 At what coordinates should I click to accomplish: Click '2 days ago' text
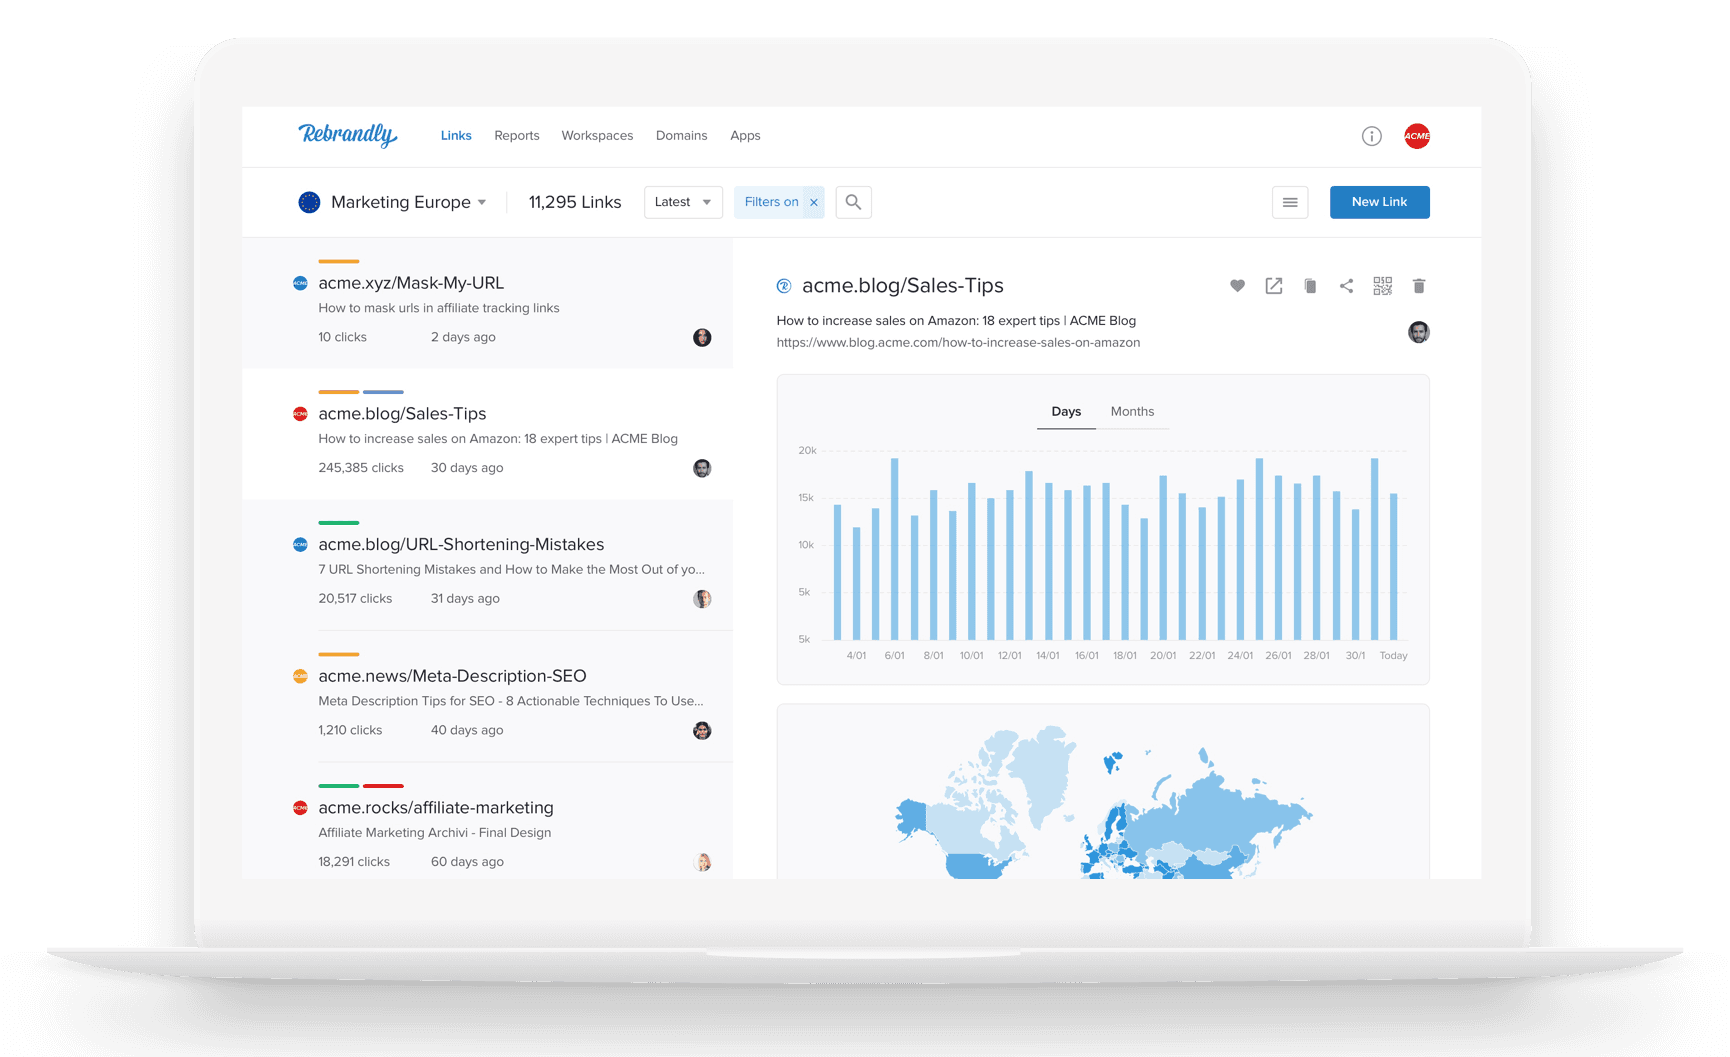coord(463,337)
